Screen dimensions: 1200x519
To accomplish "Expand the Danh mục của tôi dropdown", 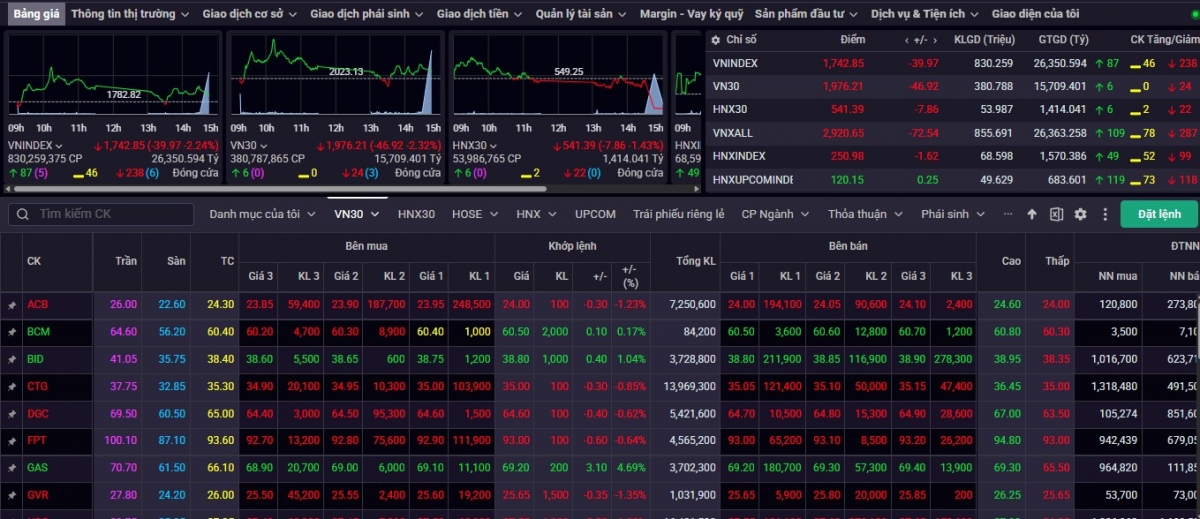I will (261, 214).
